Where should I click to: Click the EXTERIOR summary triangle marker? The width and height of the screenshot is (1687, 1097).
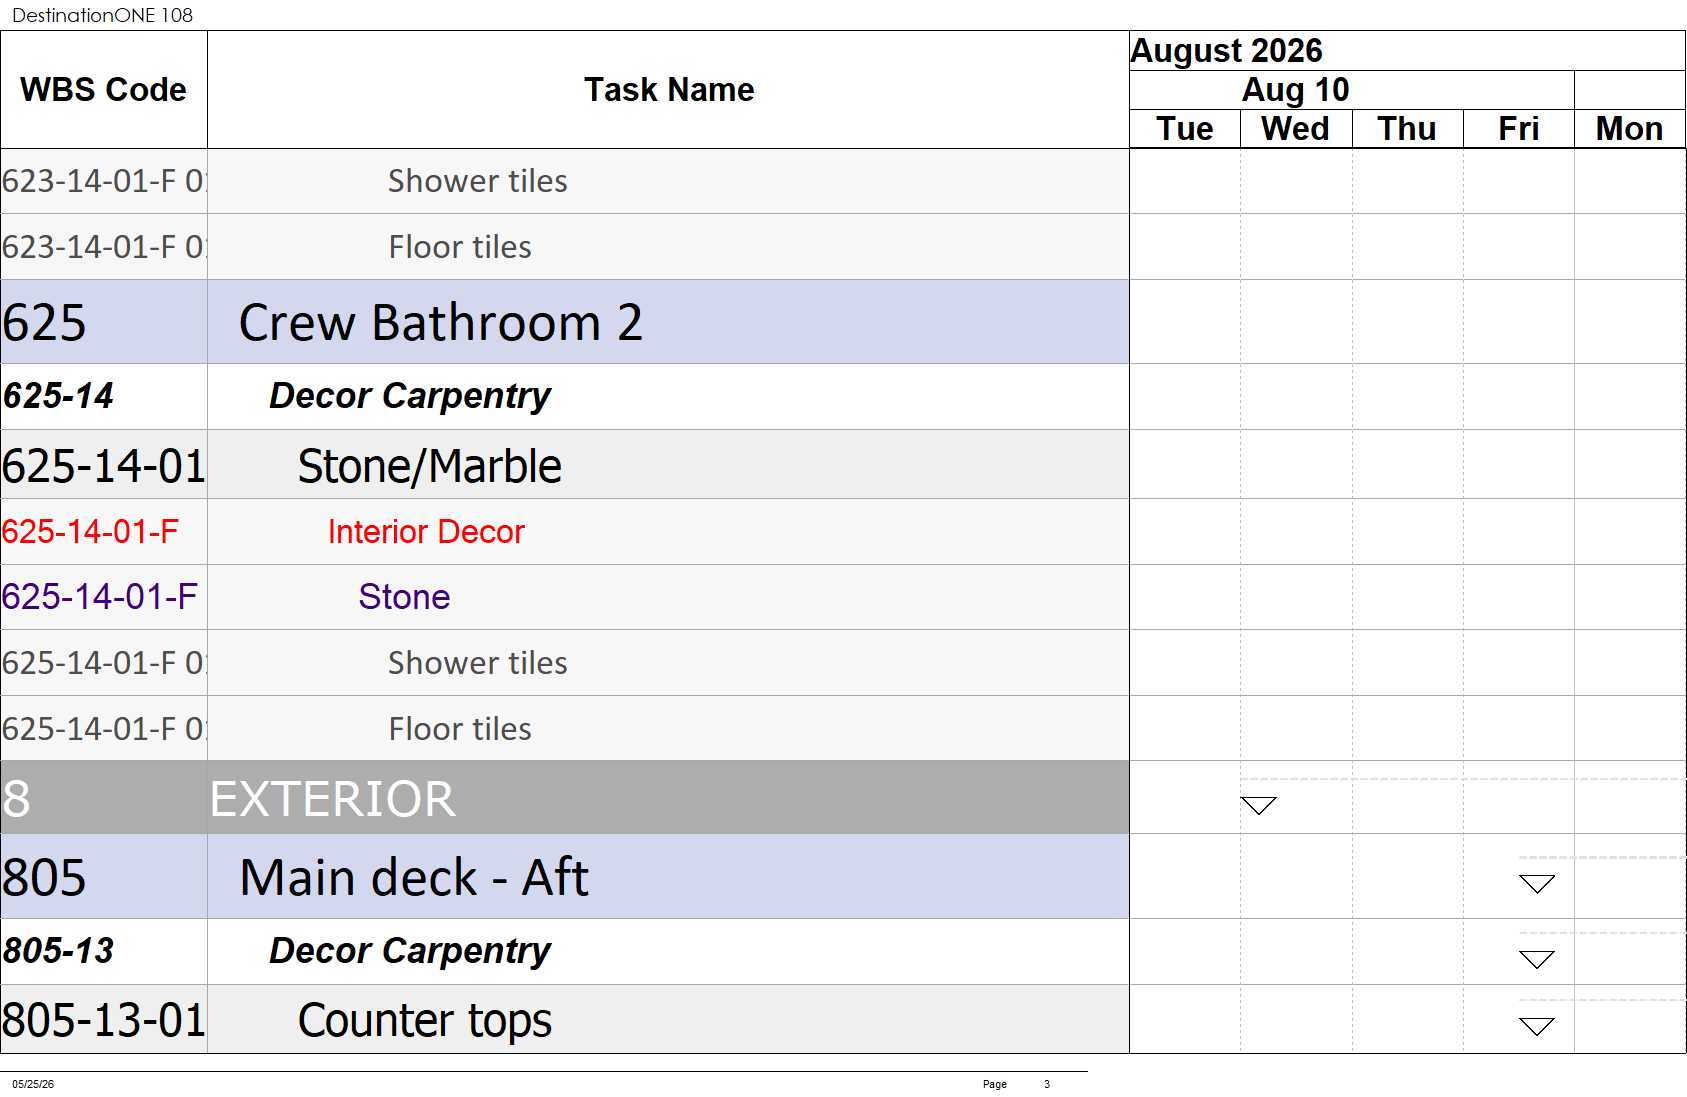click(x=1258, y=805)
